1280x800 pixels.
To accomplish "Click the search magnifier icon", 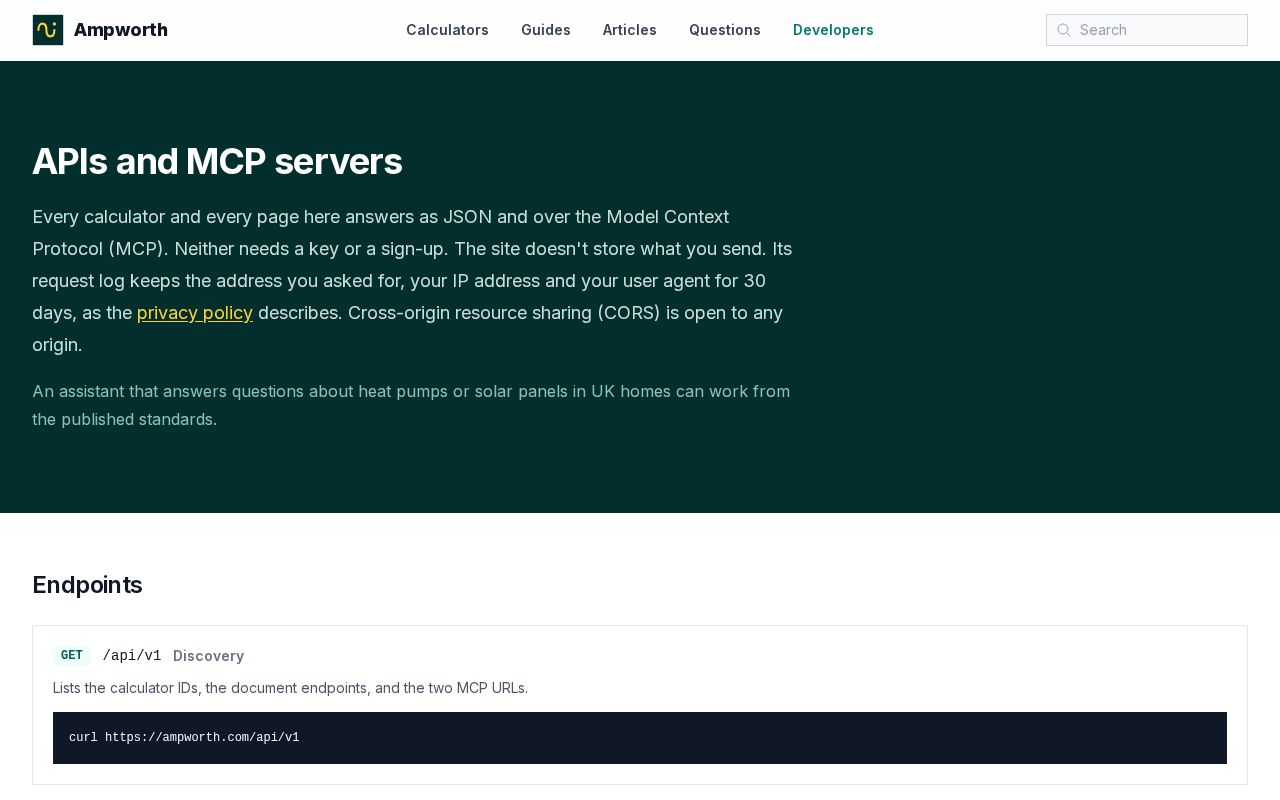I will pos(1064,30).
